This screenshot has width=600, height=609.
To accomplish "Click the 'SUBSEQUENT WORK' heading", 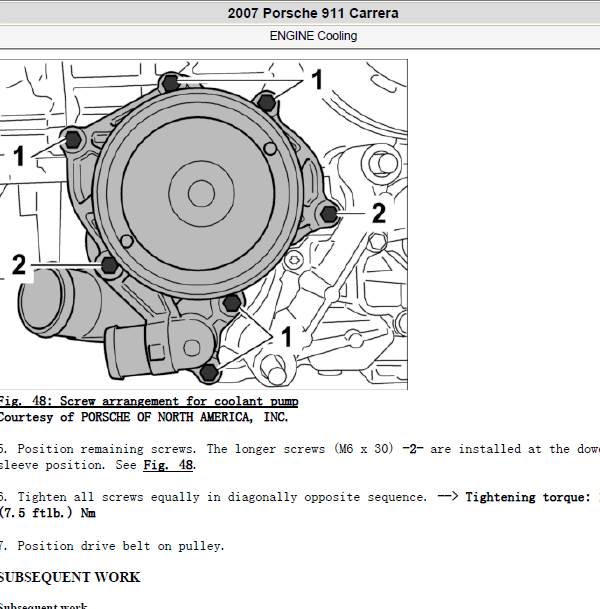I will pos(70,577).
